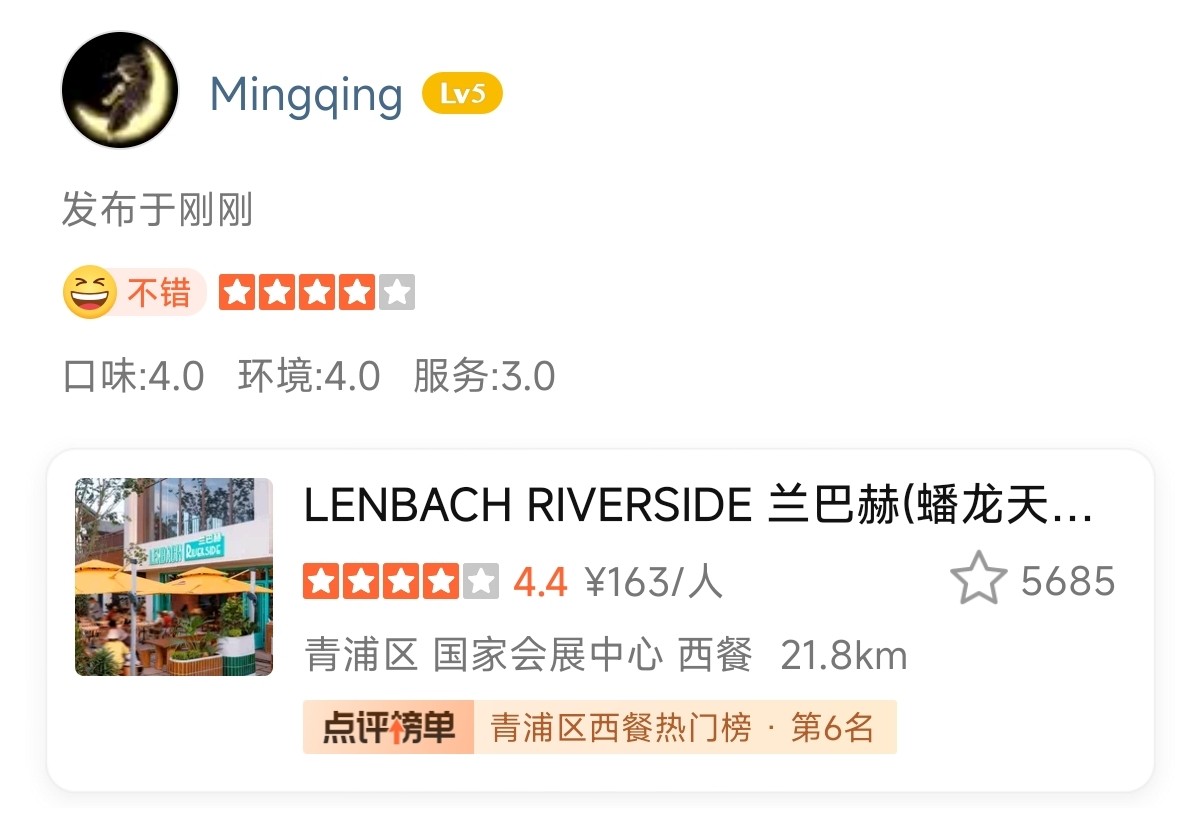
Task: Tap the ¥163/人 average price
Action: tap(653, 581)
